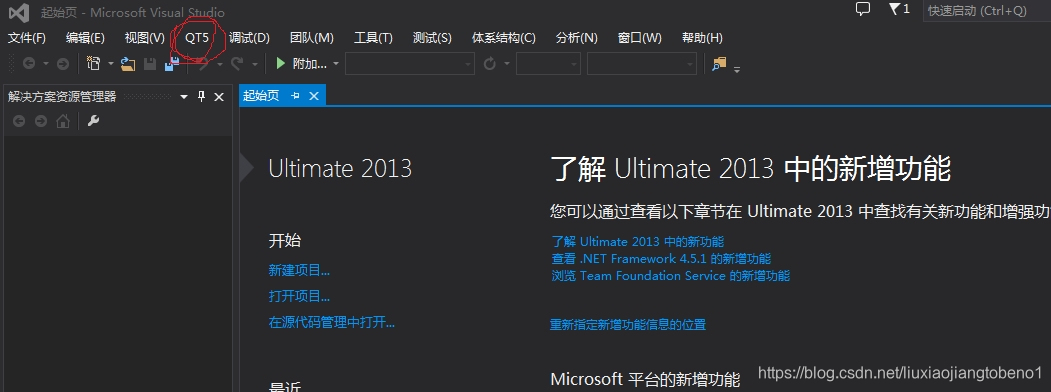Open the Solution Explorer window position dropdown
Screen dimensions: 1051x392
click(x=184, y=97)
